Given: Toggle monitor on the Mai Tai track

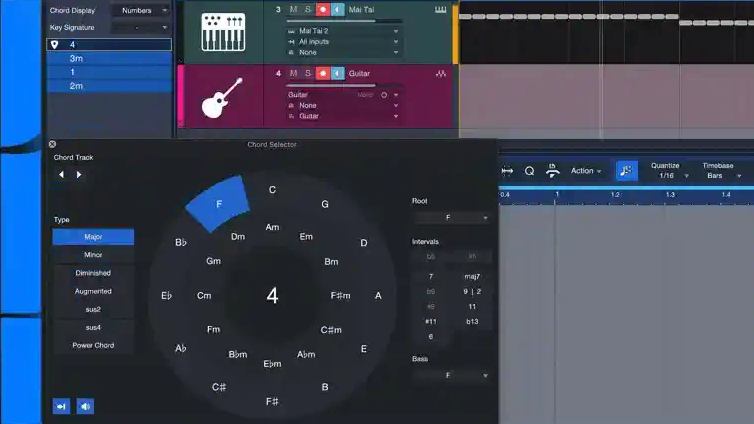Looking at the screenshot, I should click(x=338, y=9).
